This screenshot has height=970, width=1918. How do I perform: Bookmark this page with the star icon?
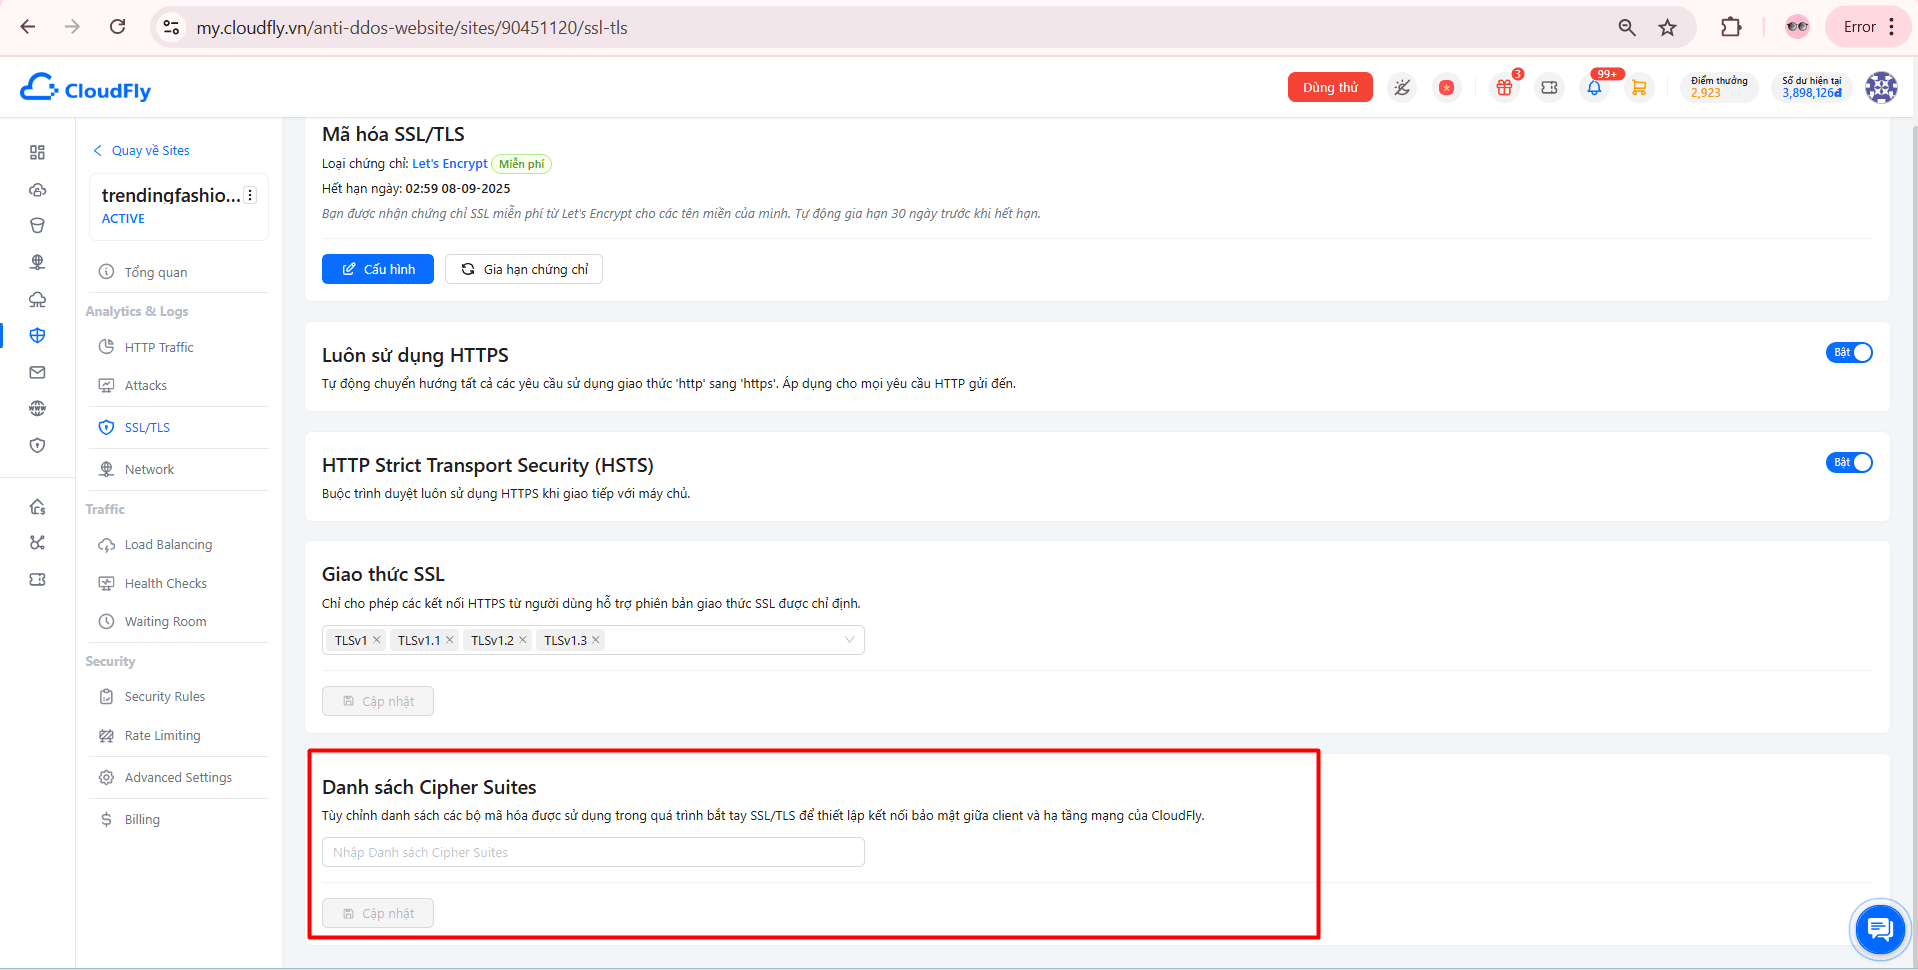(1667, 27)
